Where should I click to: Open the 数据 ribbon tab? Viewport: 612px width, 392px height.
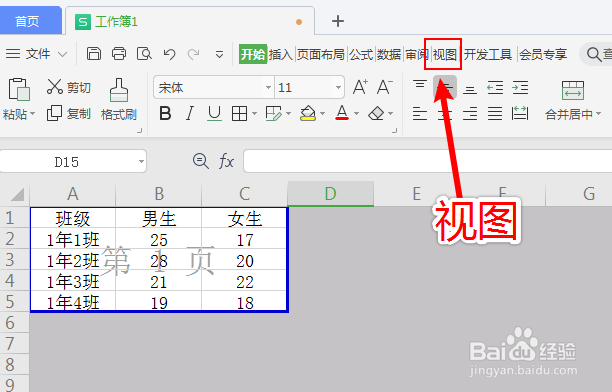click(389, 54)
